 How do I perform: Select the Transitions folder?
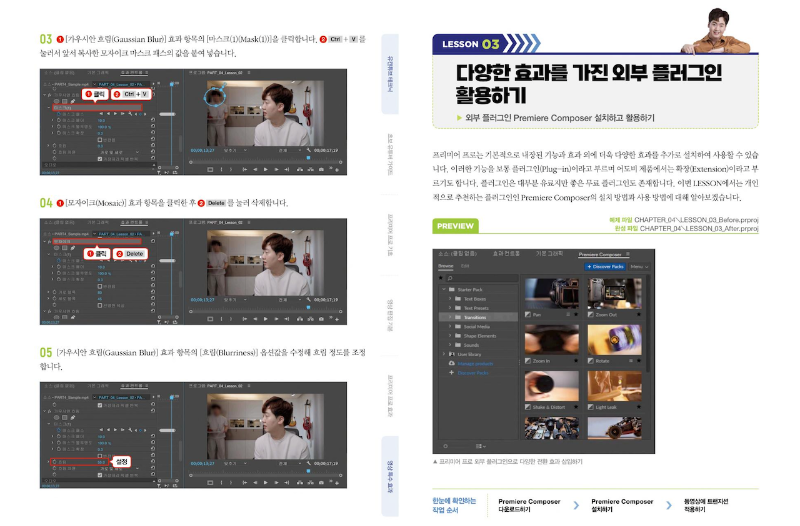[479, 317]
